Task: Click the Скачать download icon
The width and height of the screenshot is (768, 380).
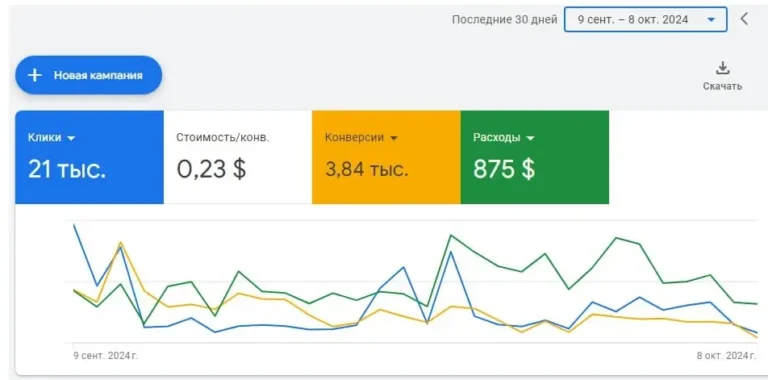Action: click(722, 69)
